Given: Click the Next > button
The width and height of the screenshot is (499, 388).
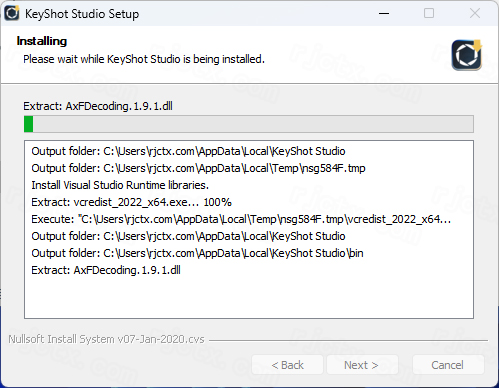Looking at the screenshot, I should click(362, 365).
